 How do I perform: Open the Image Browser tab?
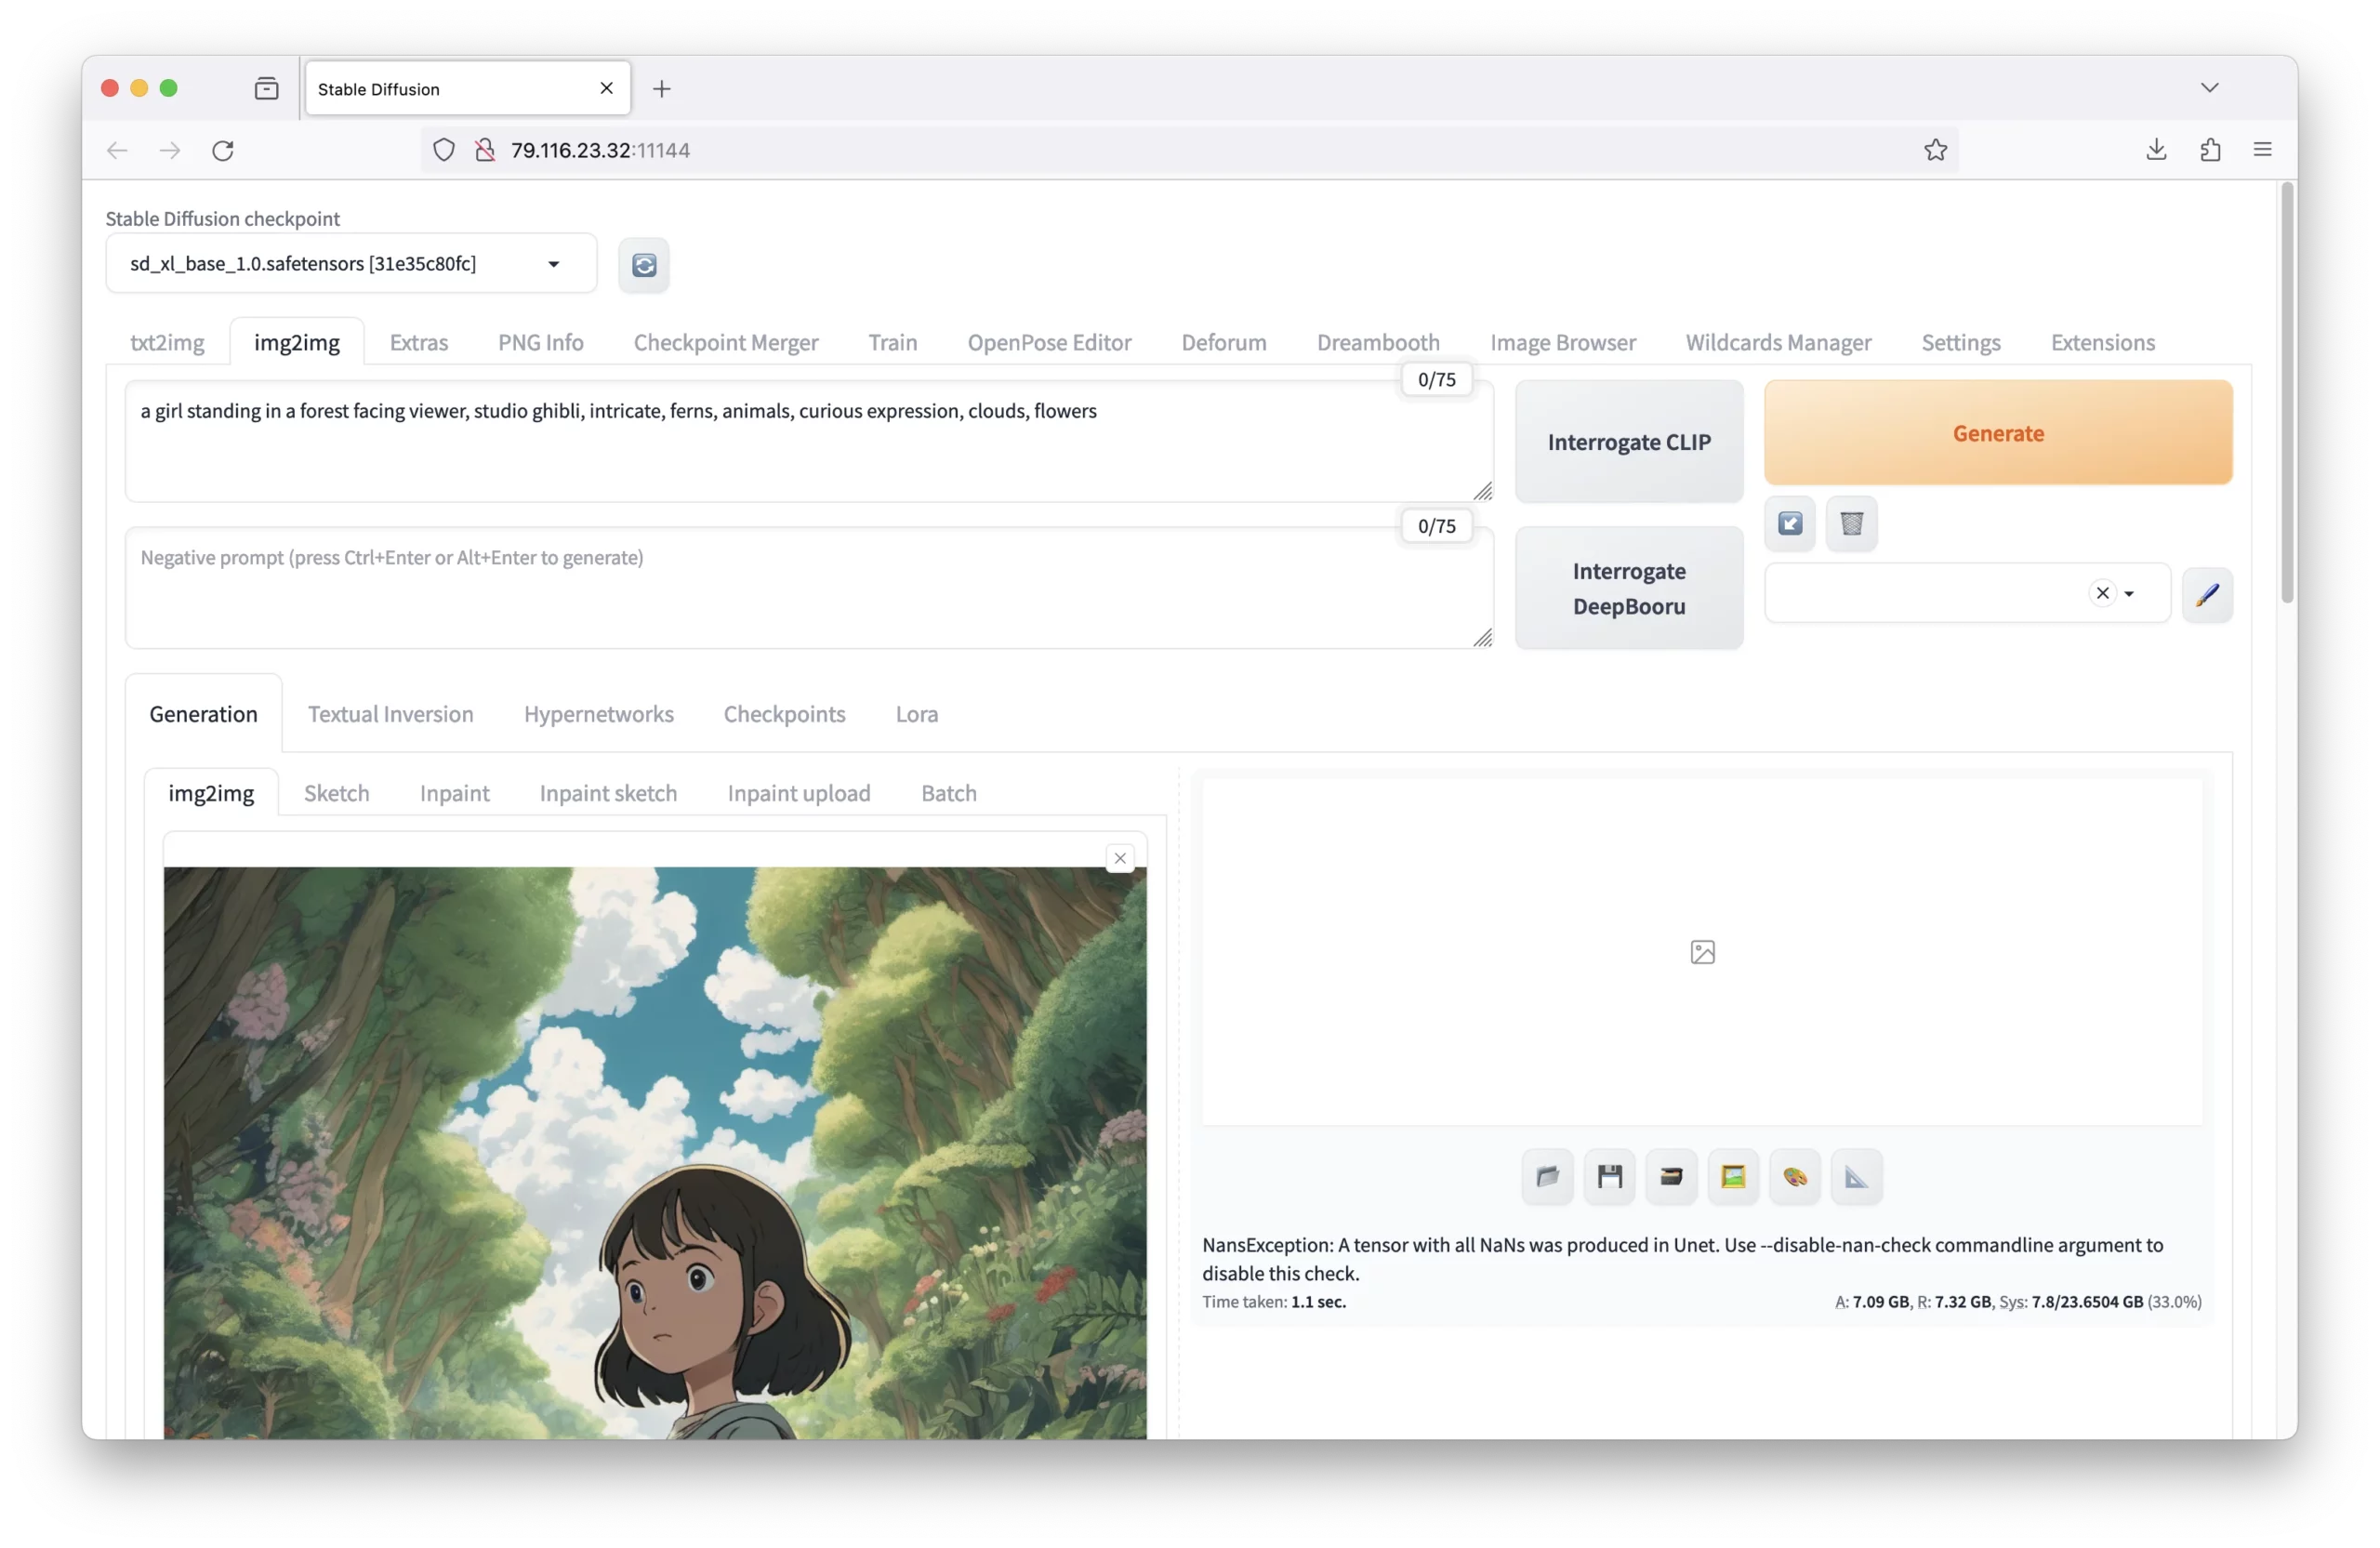point(1562,342)
